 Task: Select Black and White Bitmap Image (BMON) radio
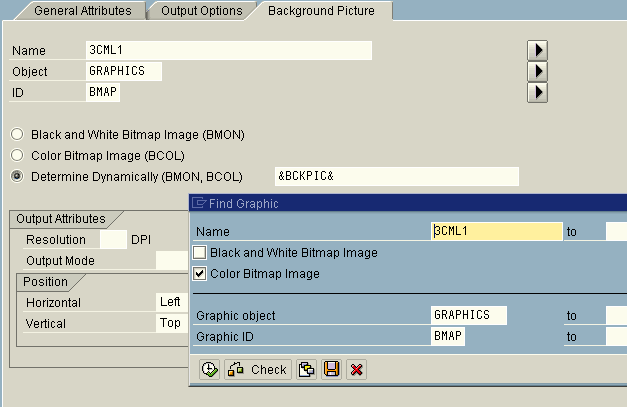tap(17, 134)
